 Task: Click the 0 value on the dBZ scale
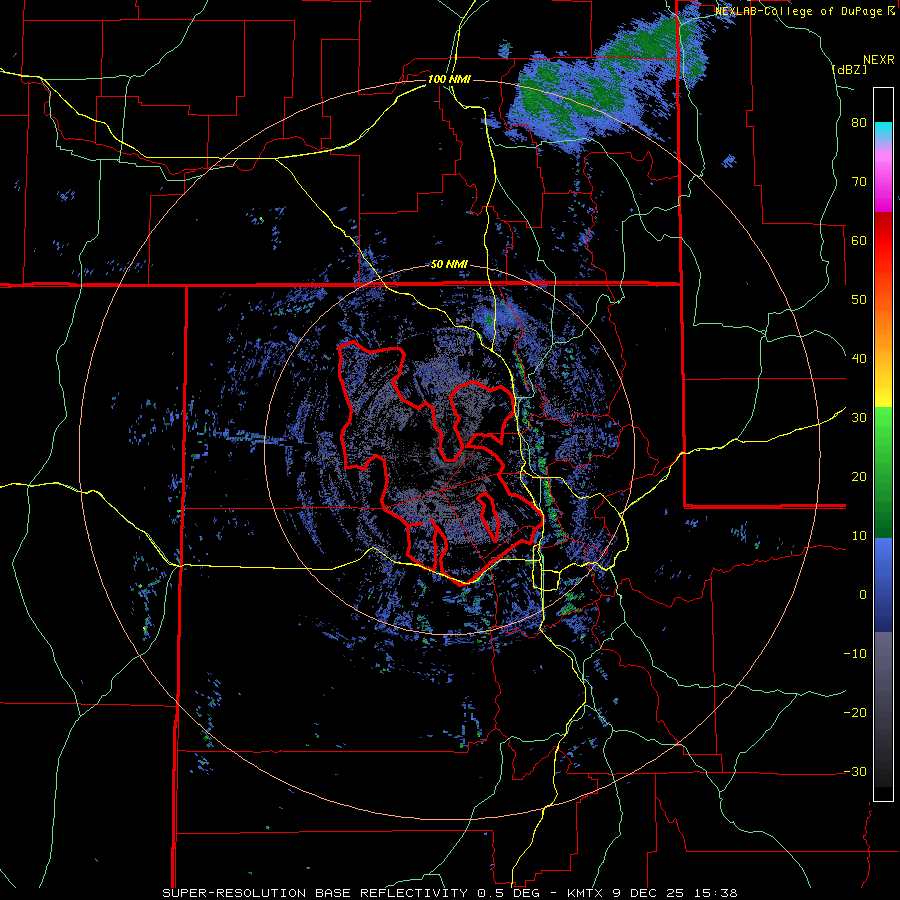863,595
